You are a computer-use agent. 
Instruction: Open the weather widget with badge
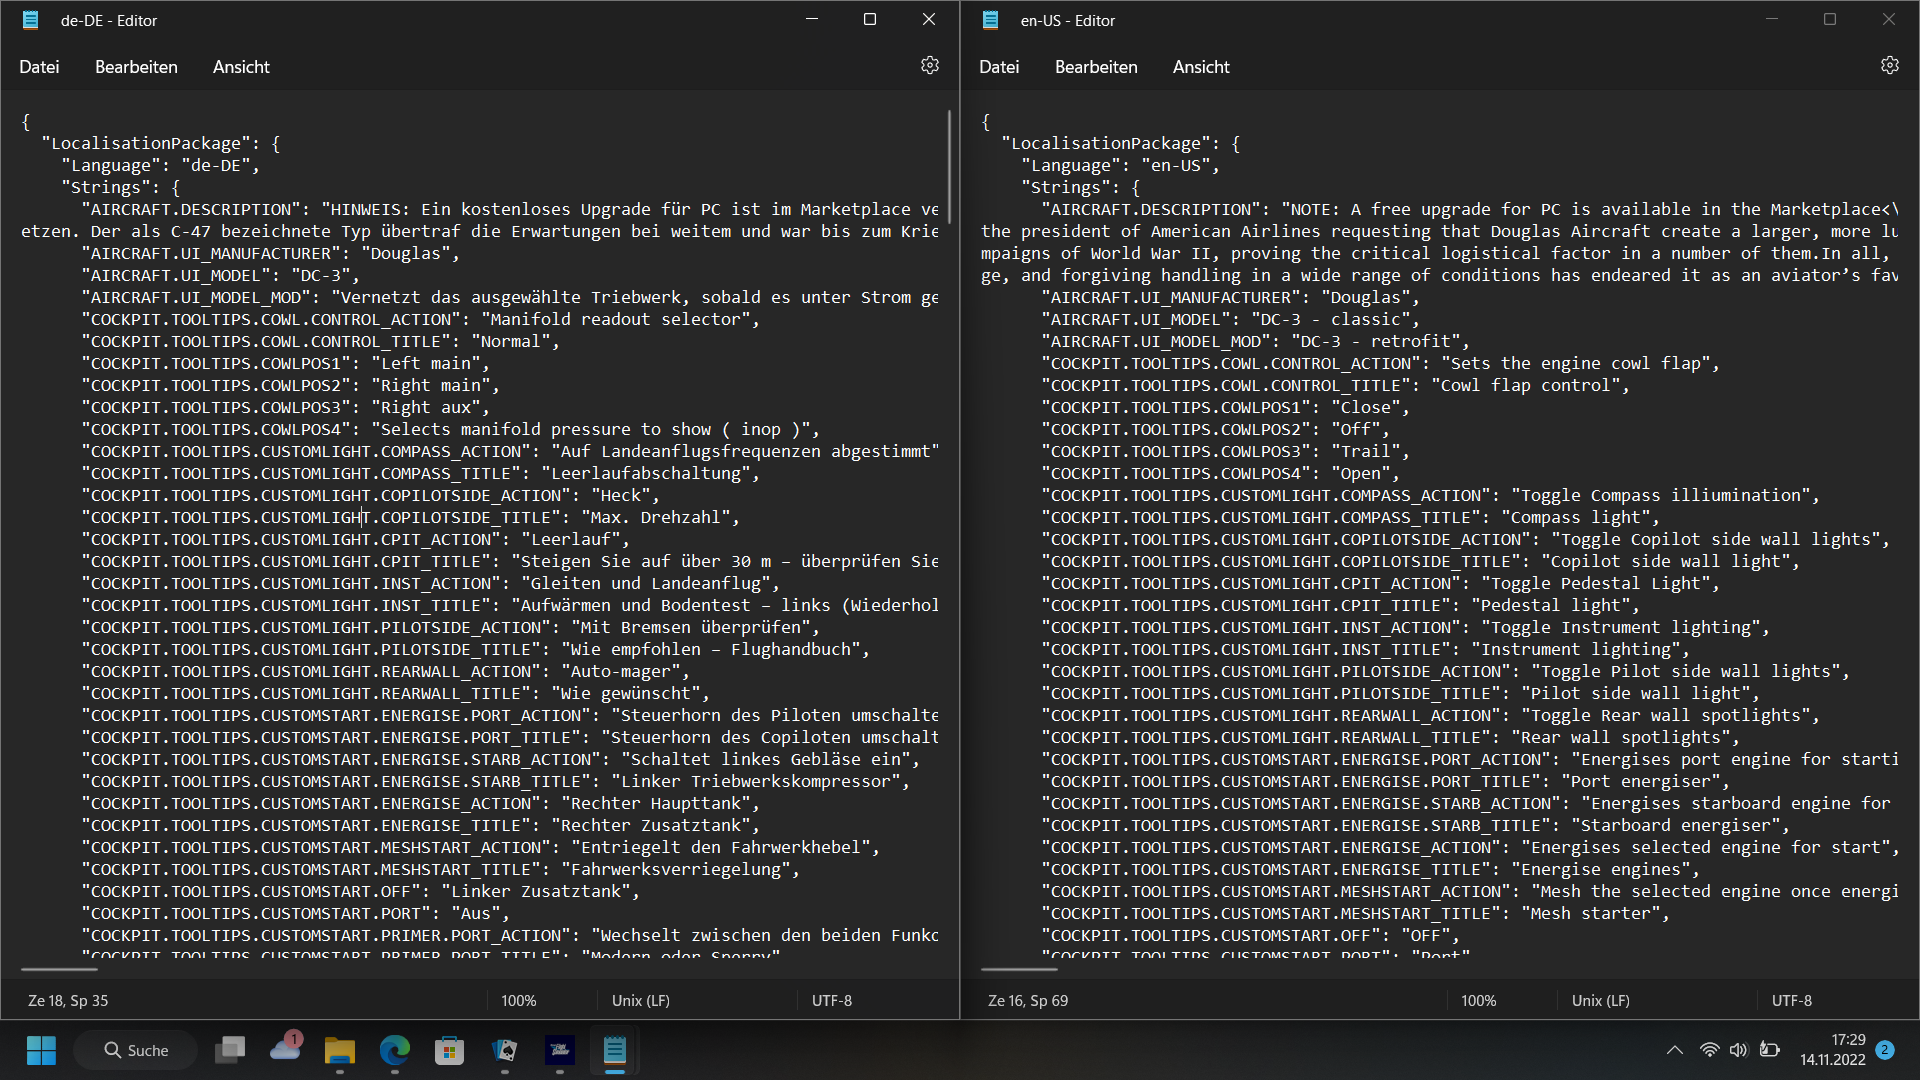pyautogui.click(x=285, y=1048)
